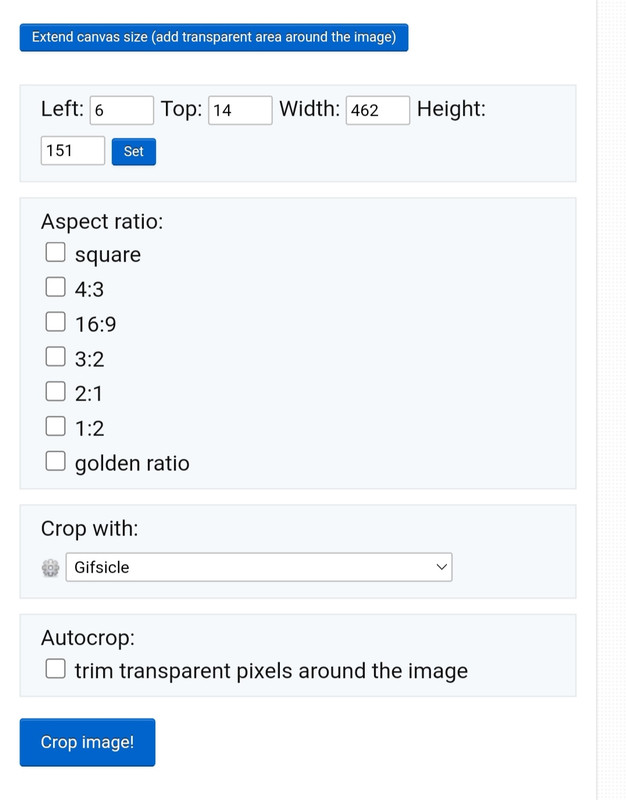This screenshot has width=626, height=800.
Task: Click the Height input field showing 151
Action: pos(73,151)
